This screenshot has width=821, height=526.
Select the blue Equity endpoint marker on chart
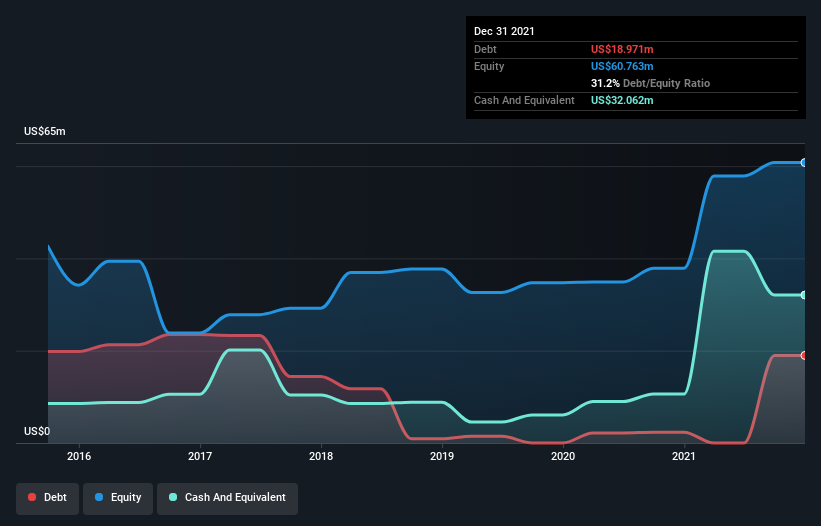(x=804, y=163)
